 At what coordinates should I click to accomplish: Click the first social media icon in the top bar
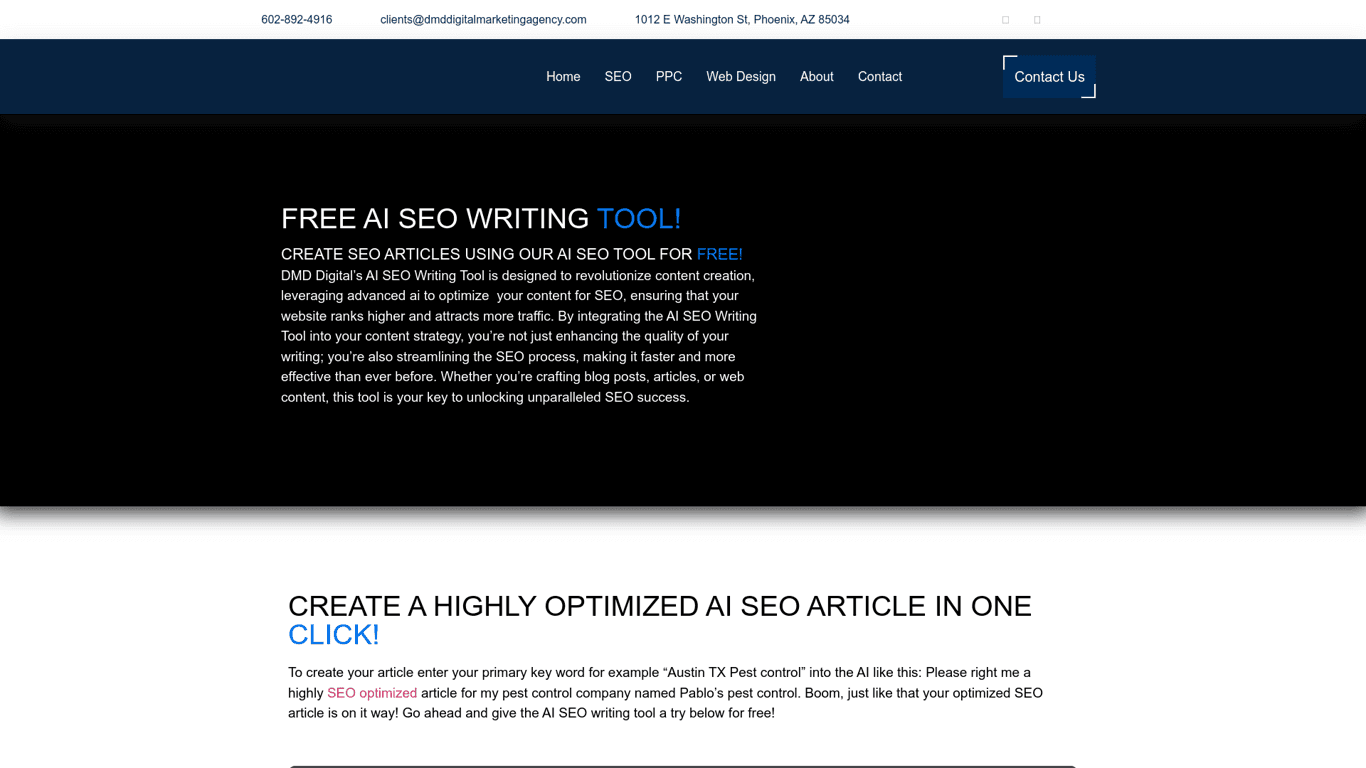[1005, 19]
